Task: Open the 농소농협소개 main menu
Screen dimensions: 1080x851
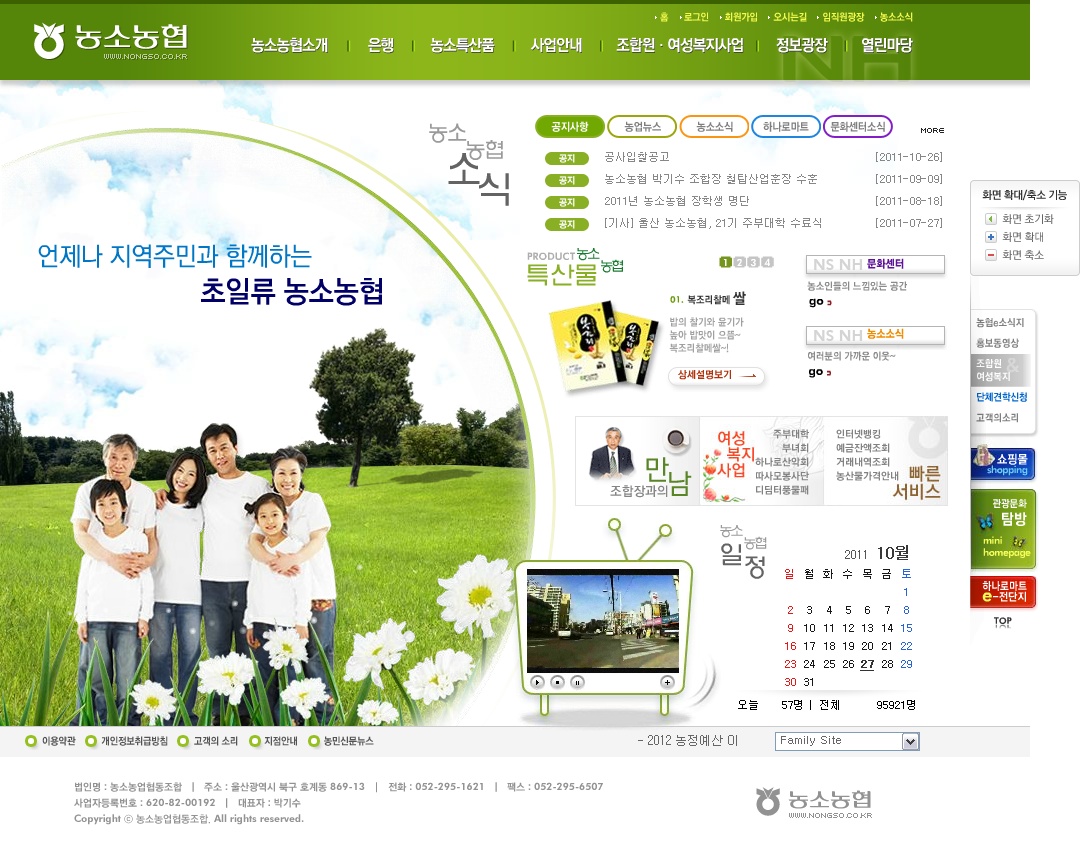Action: coord(289,45)
